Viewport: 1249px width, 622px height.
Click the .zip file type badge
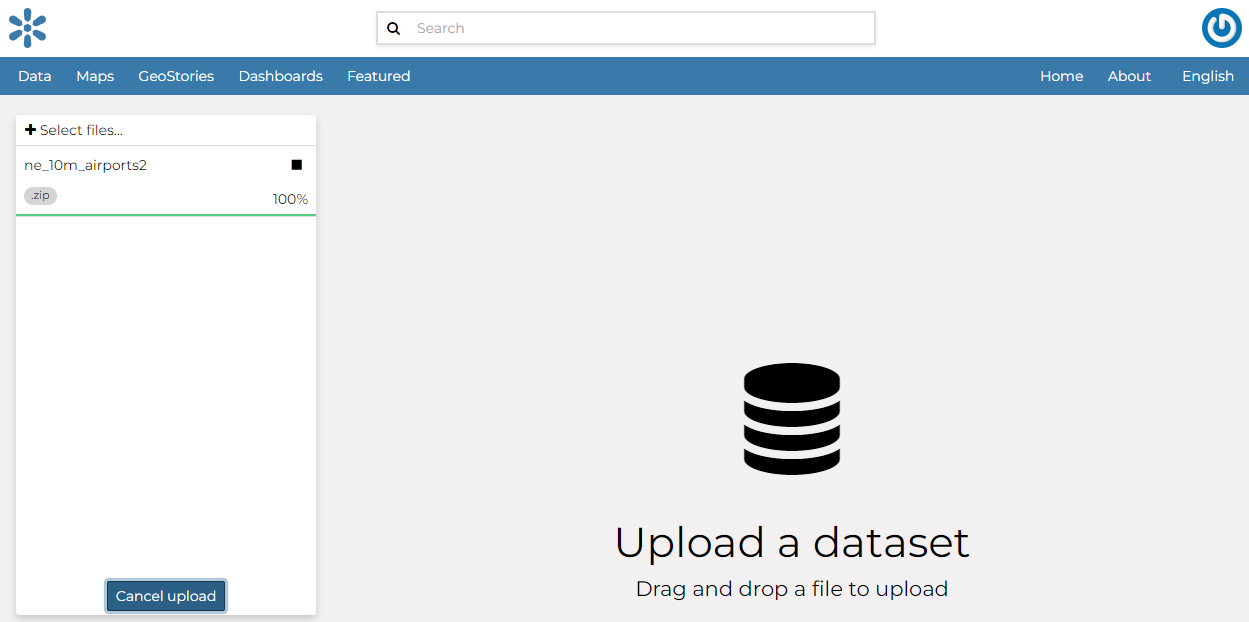point(39,195)
